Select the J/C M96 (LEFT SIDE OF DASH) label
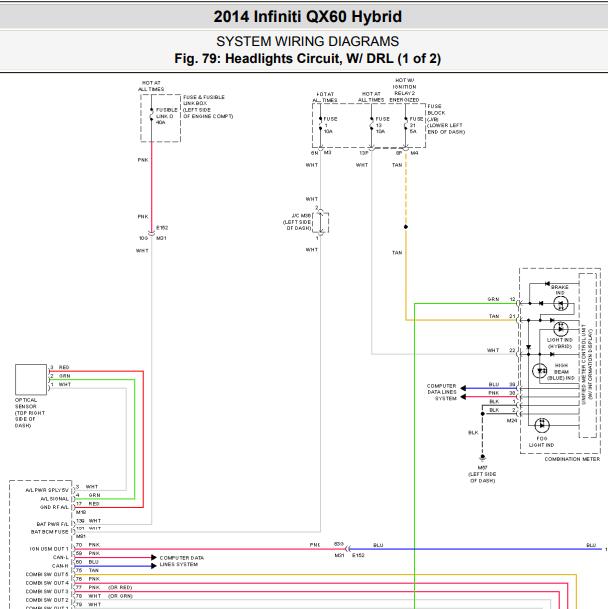This screenshot has height=609, width=608. (297, 222)
